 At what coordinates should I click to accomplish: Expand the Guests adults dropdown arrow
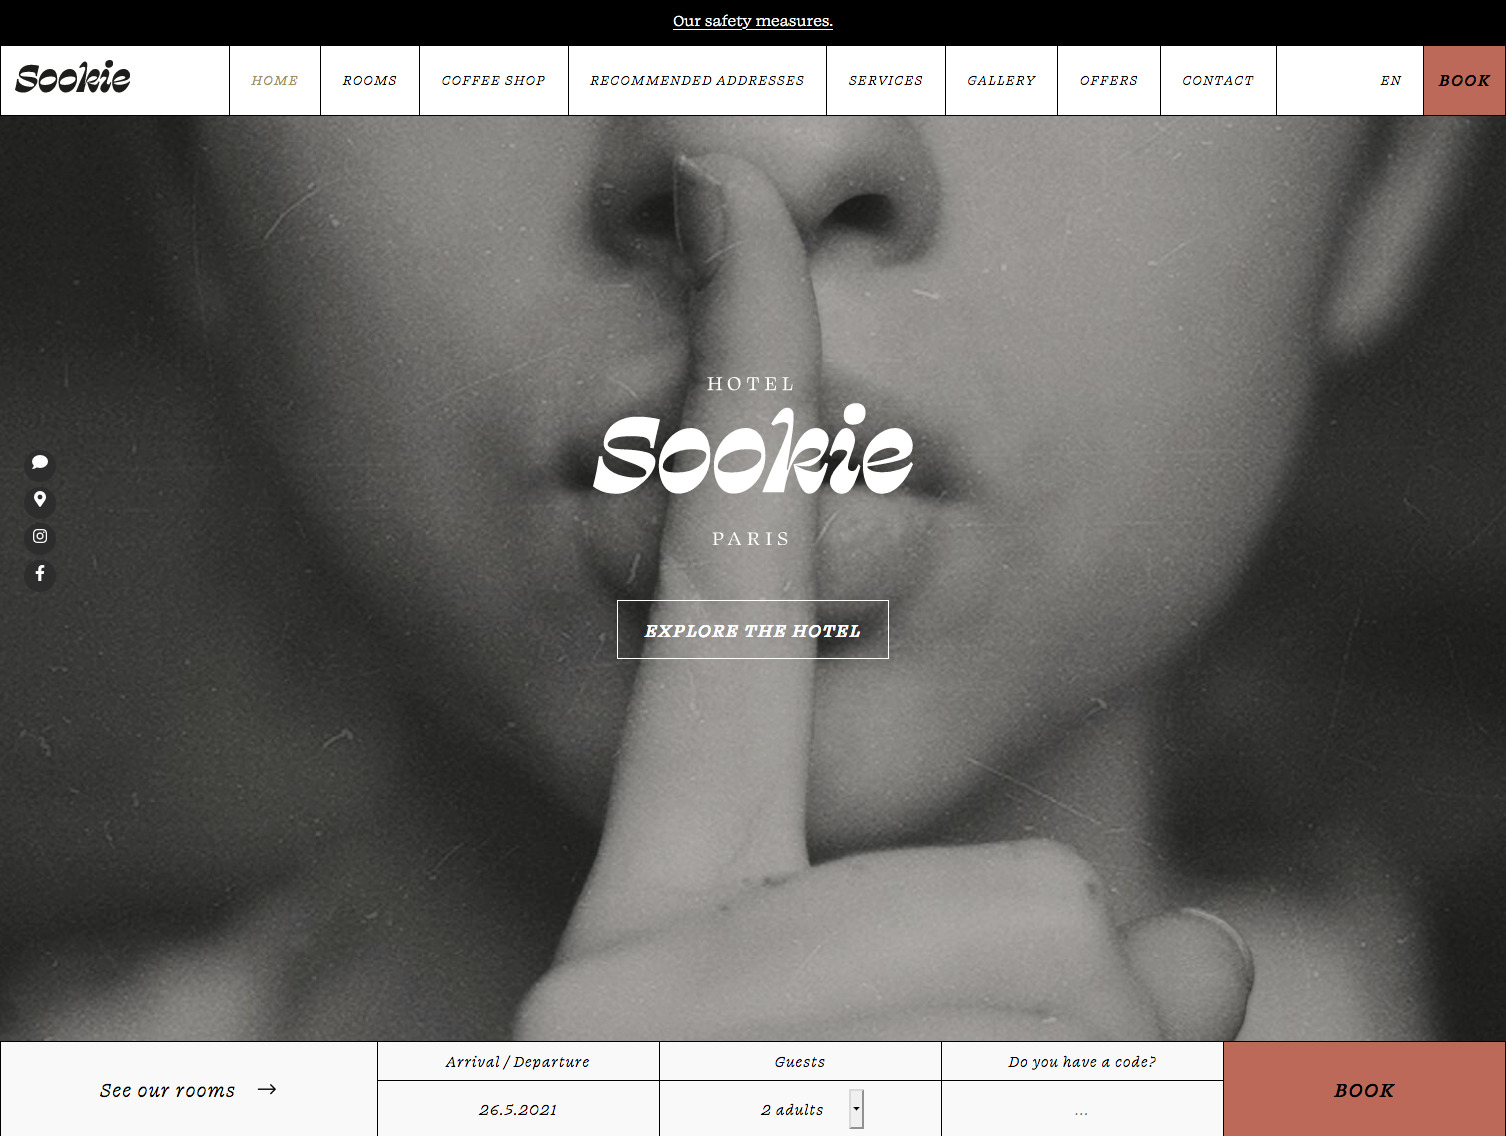[x=856, y=1109]
